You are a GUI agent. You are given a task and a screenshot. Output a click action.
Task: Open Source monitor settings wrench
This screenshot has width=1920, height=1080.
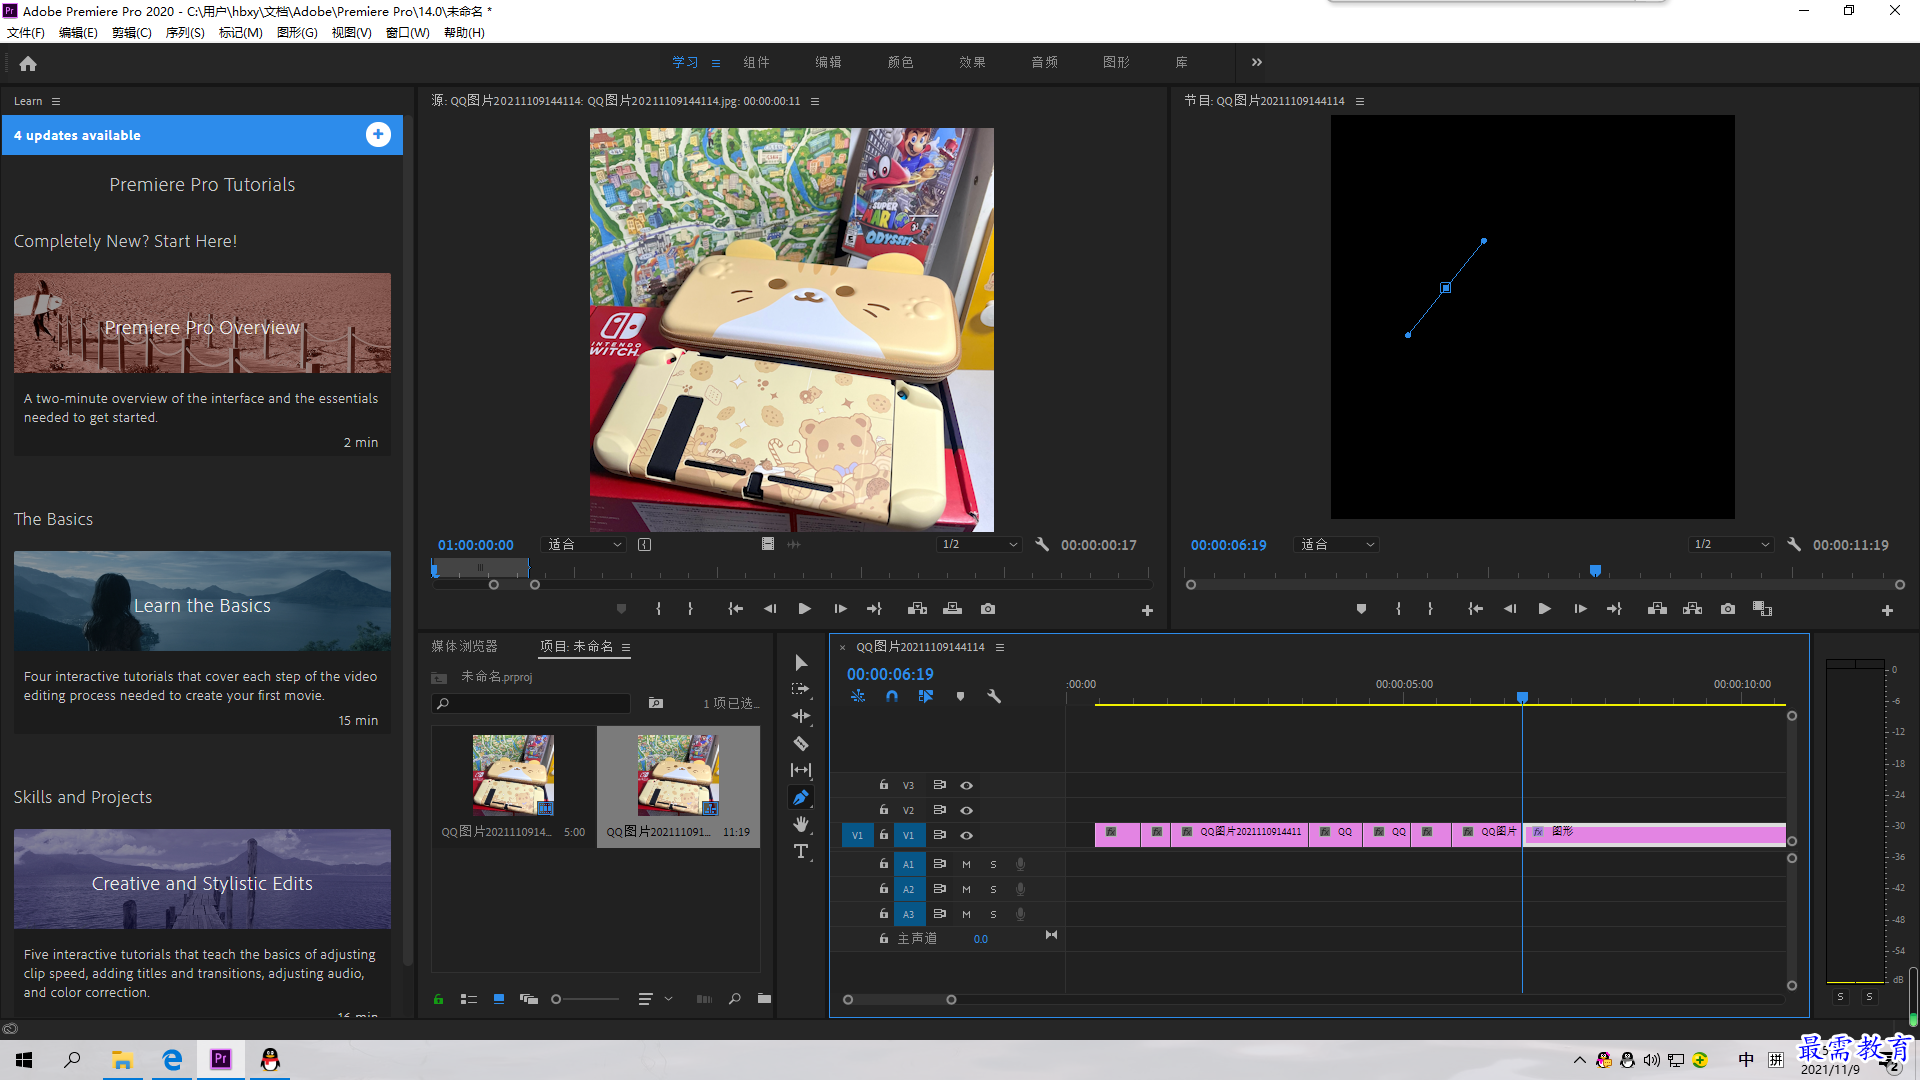pos(1042,545)
